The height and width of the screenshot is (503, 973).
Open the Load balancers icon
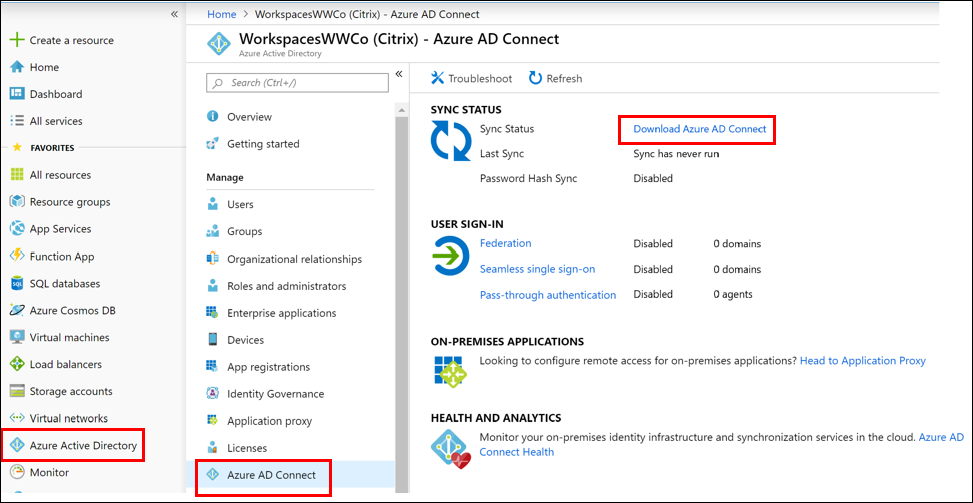coord(16,364)
